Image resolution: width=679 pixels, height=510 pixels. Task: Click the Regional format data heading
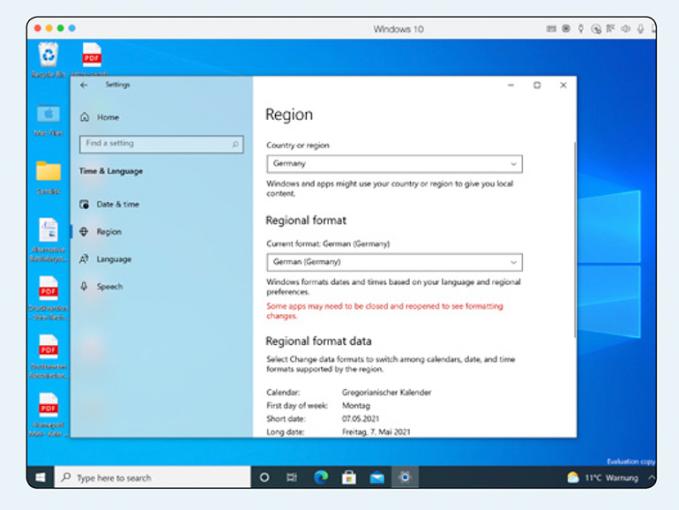point(319,341)
